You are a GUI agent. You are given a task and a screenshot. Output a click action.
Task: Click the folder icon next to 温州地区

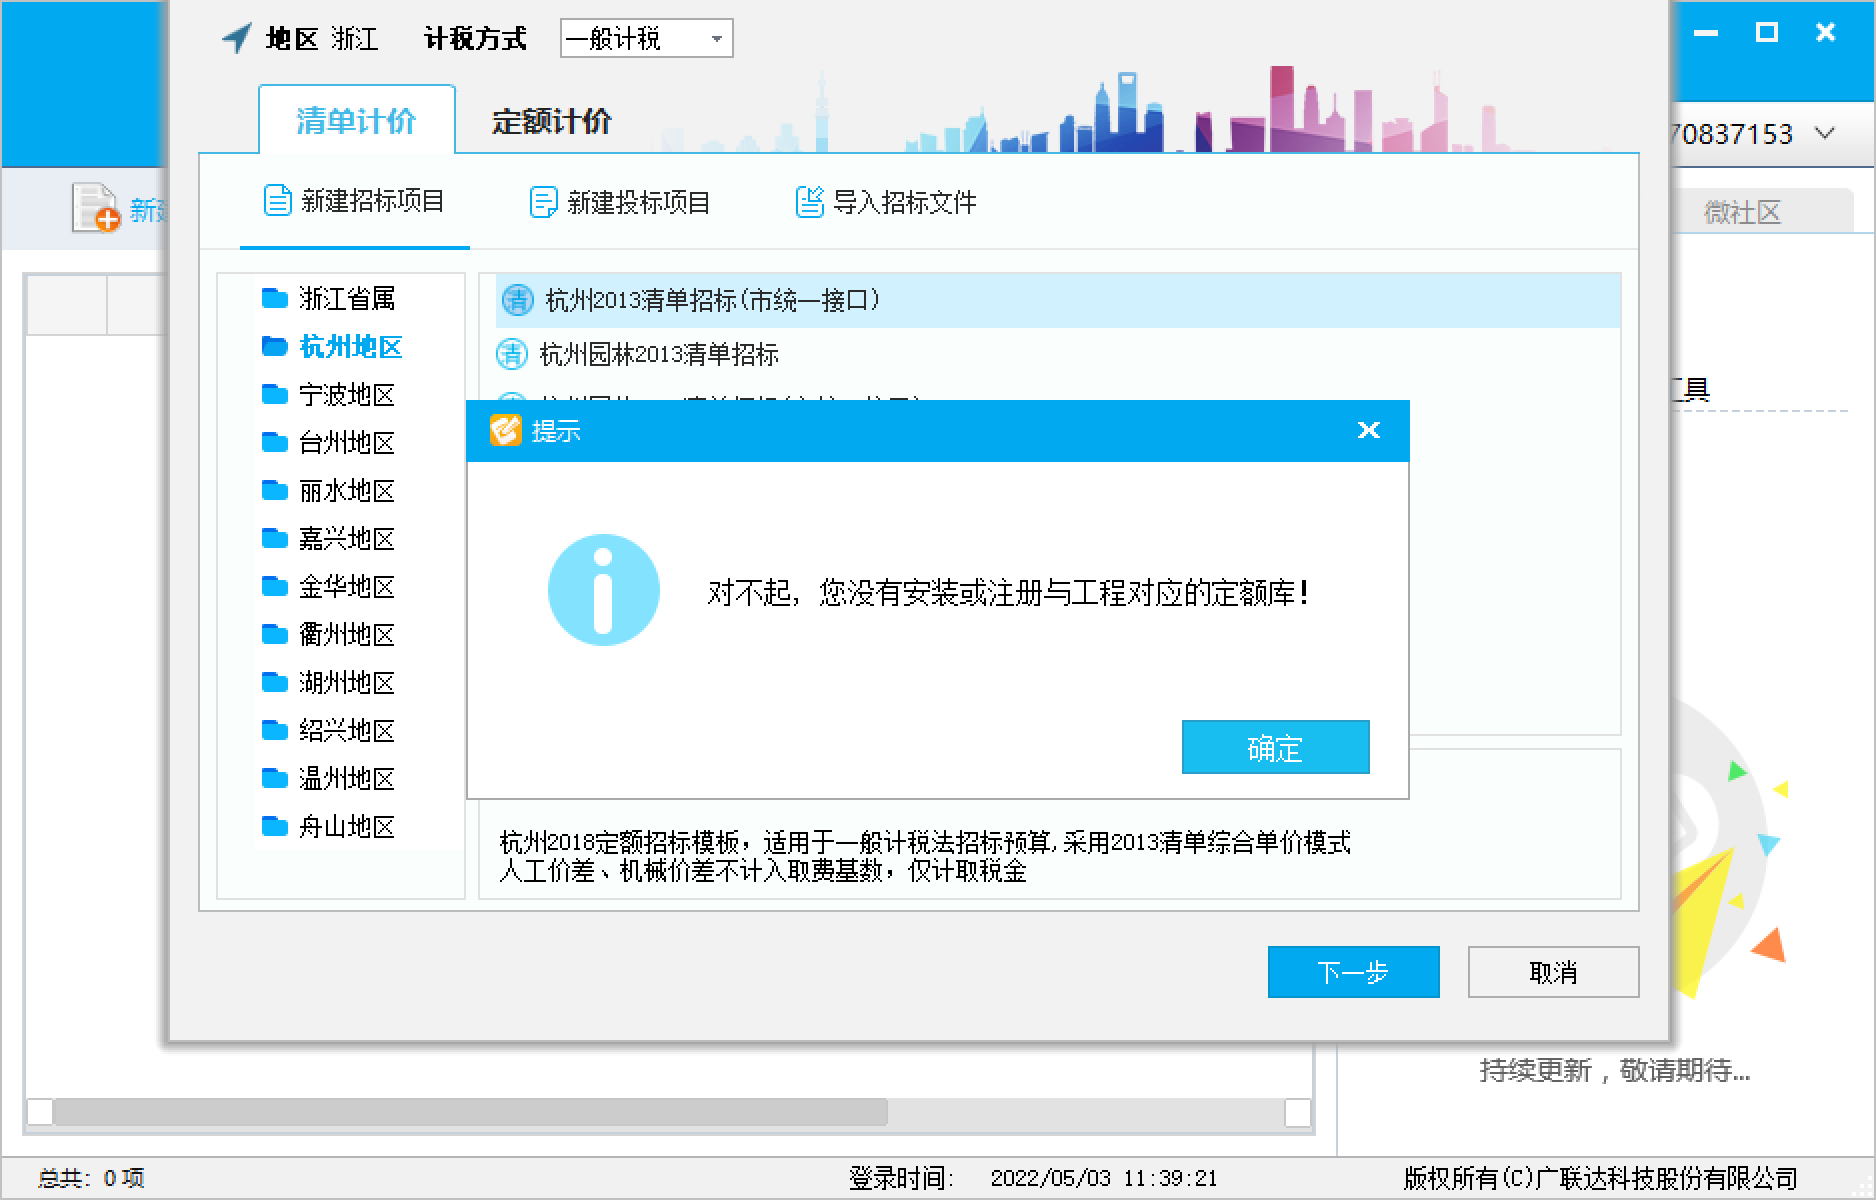(x=274, y=778)
